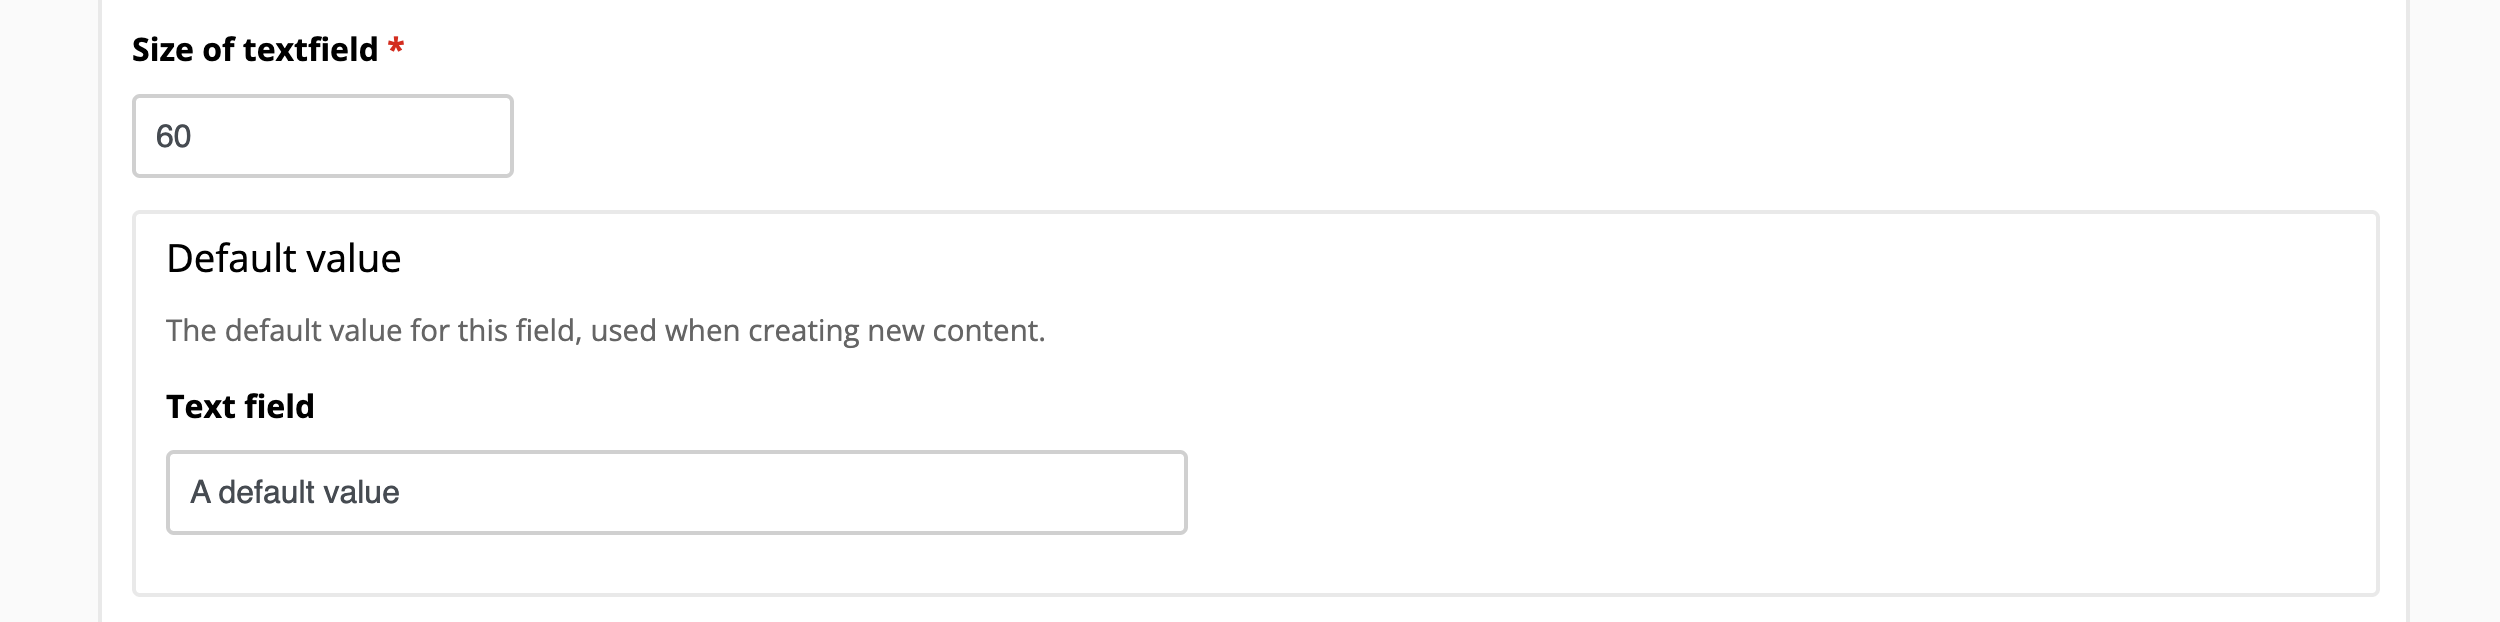This screenshot has height=622, width=2500.
Task: Click the Size of textfield input box
Action: pyautogui.click(x=322, y=136)
